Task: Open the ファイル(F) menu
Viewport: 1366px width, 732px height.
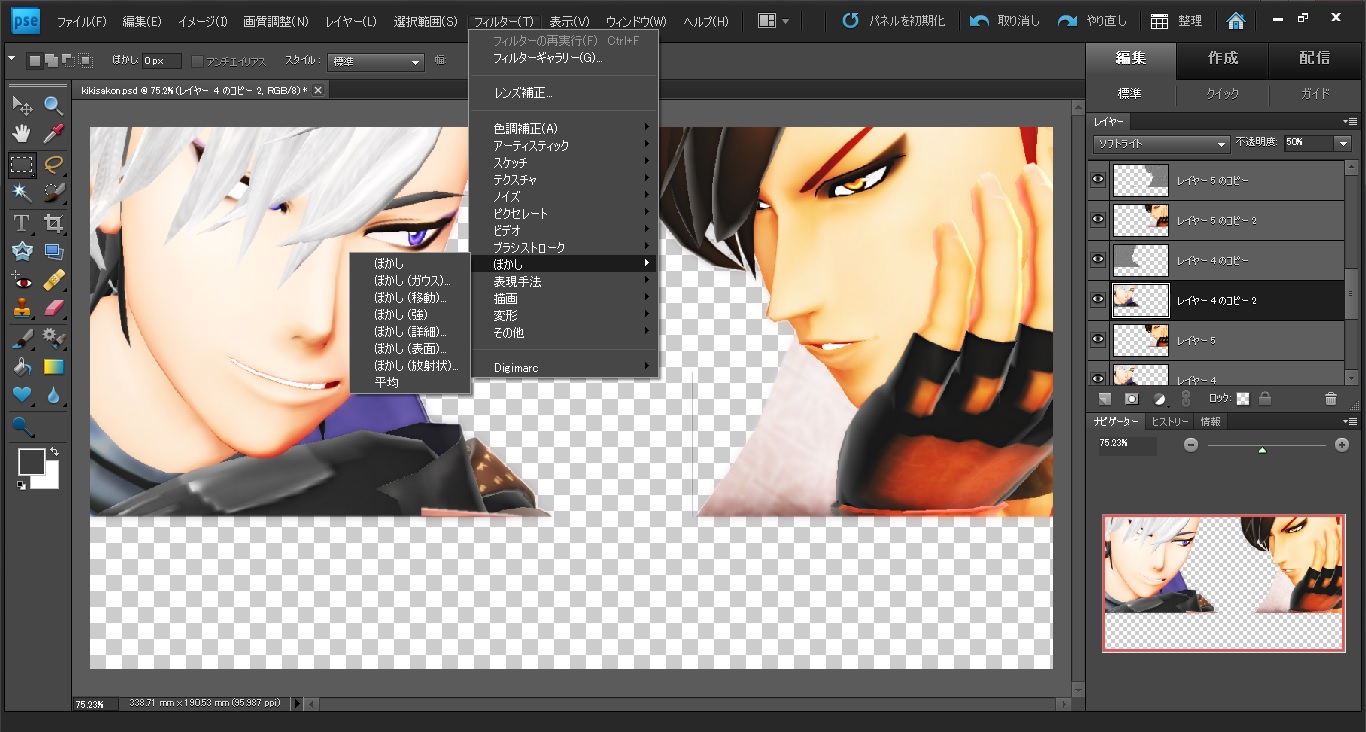Action: (82, 21)
